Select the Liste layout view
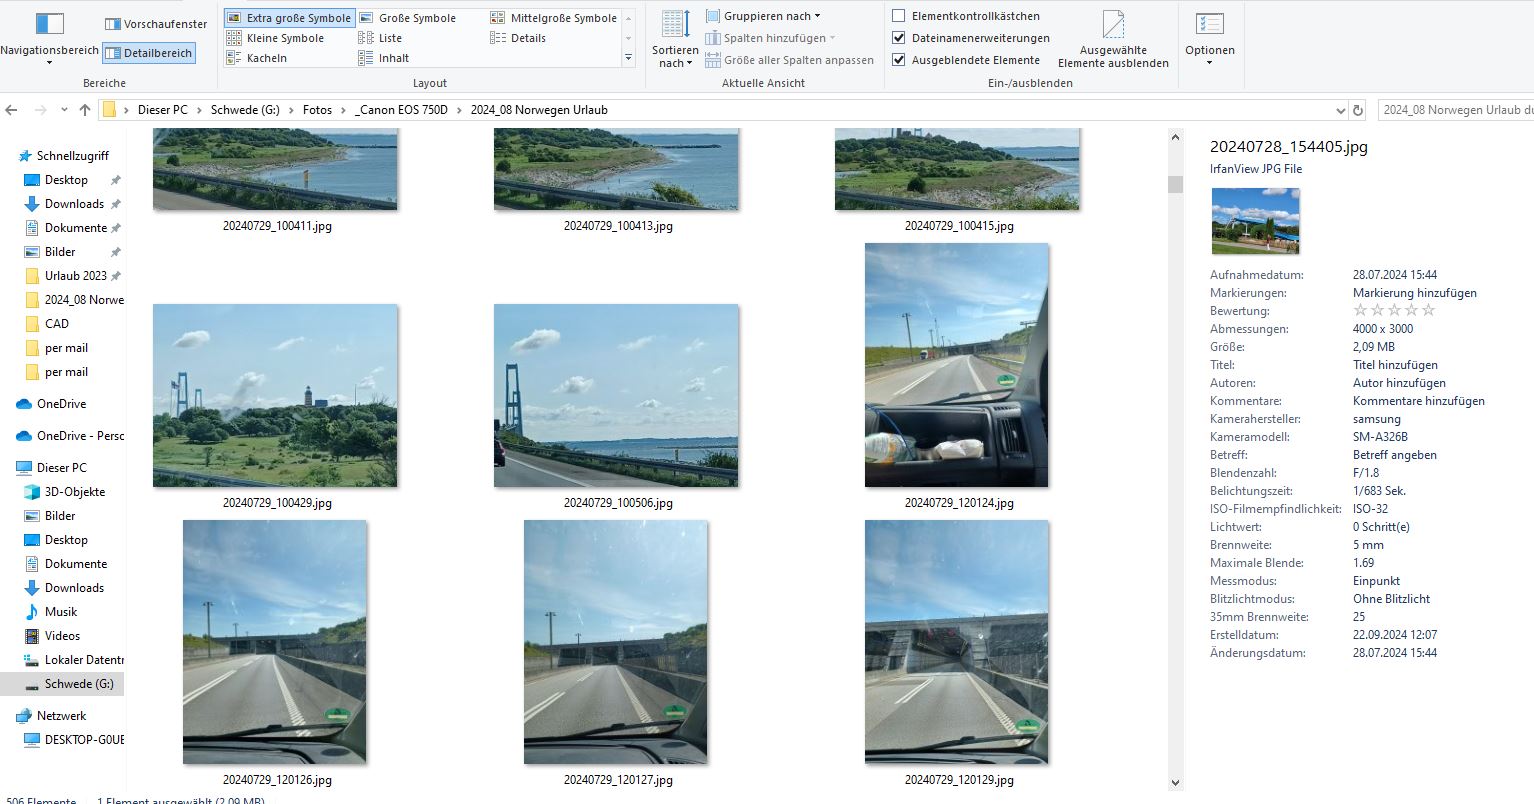 pos(390,38)
